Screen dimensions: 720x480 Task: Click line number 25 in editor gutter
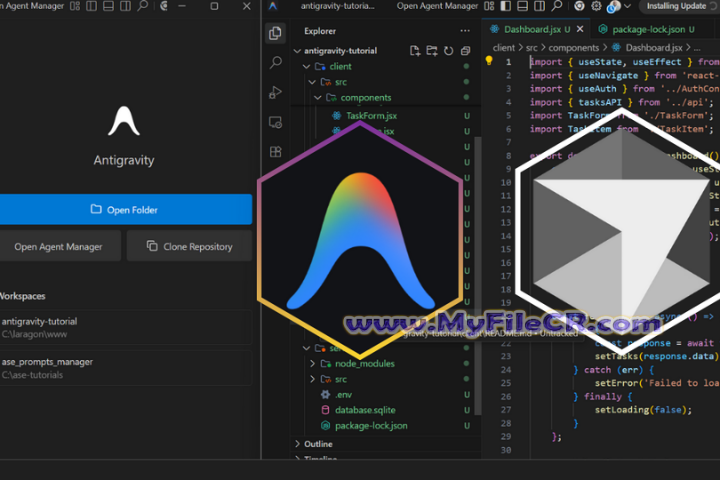506,383
